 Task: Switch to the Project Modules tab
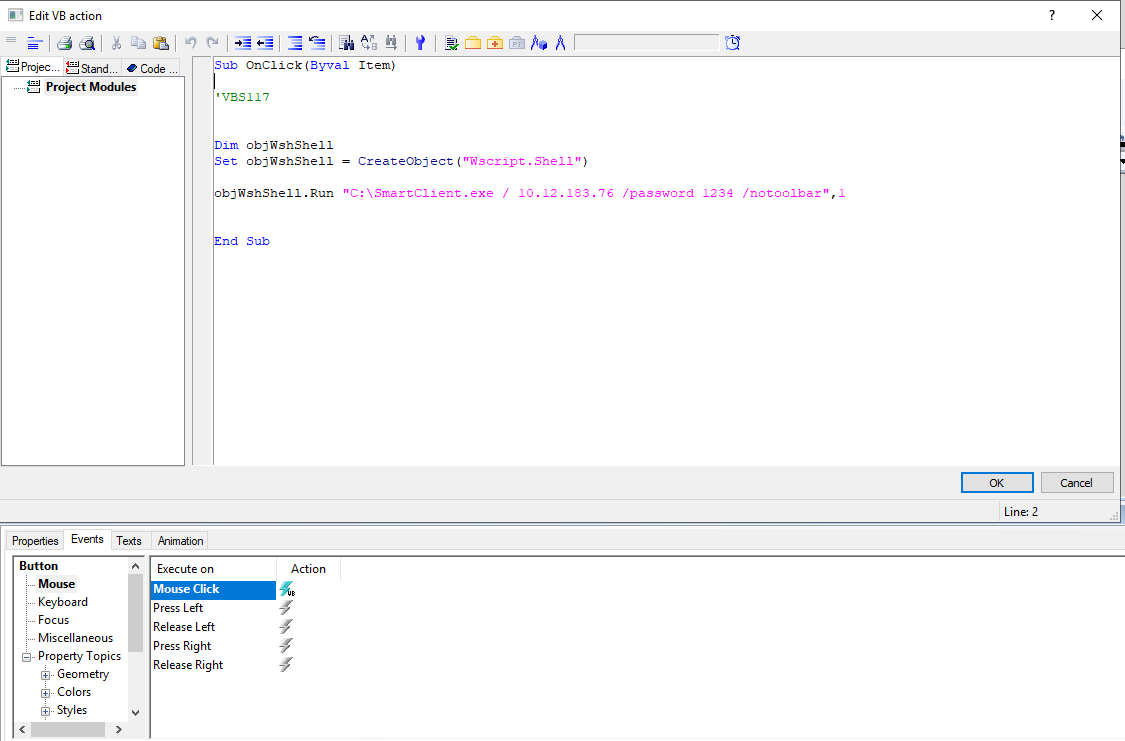point(32,67)
